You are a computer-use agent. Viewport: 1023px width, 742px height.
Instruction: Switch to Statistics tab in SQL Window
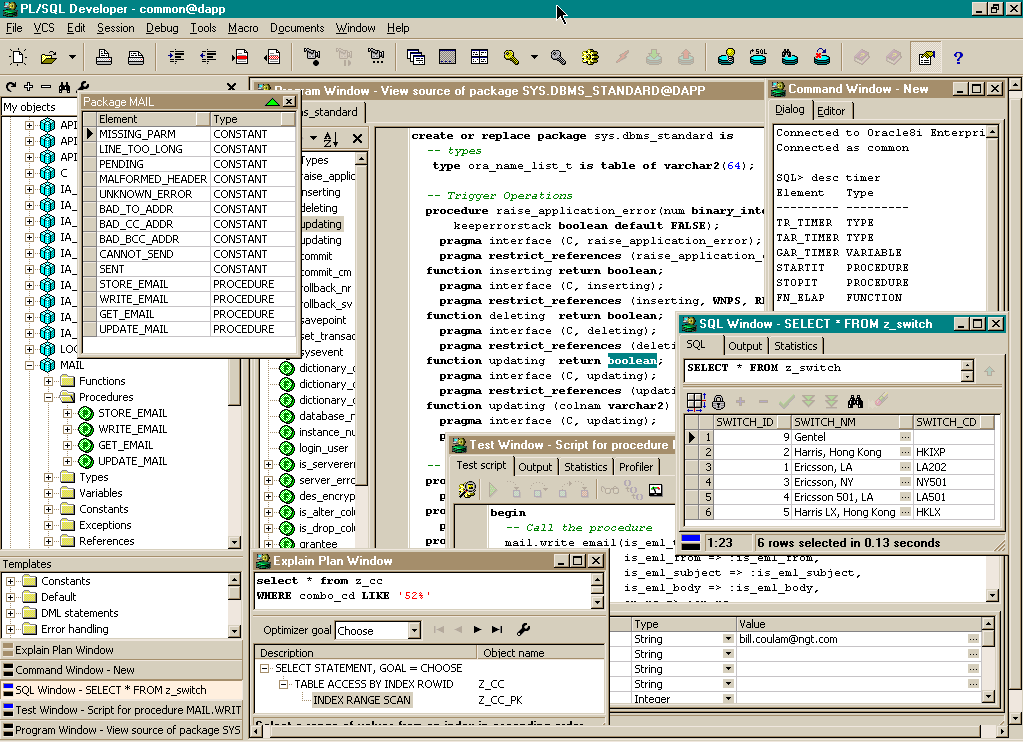[796, 346]
